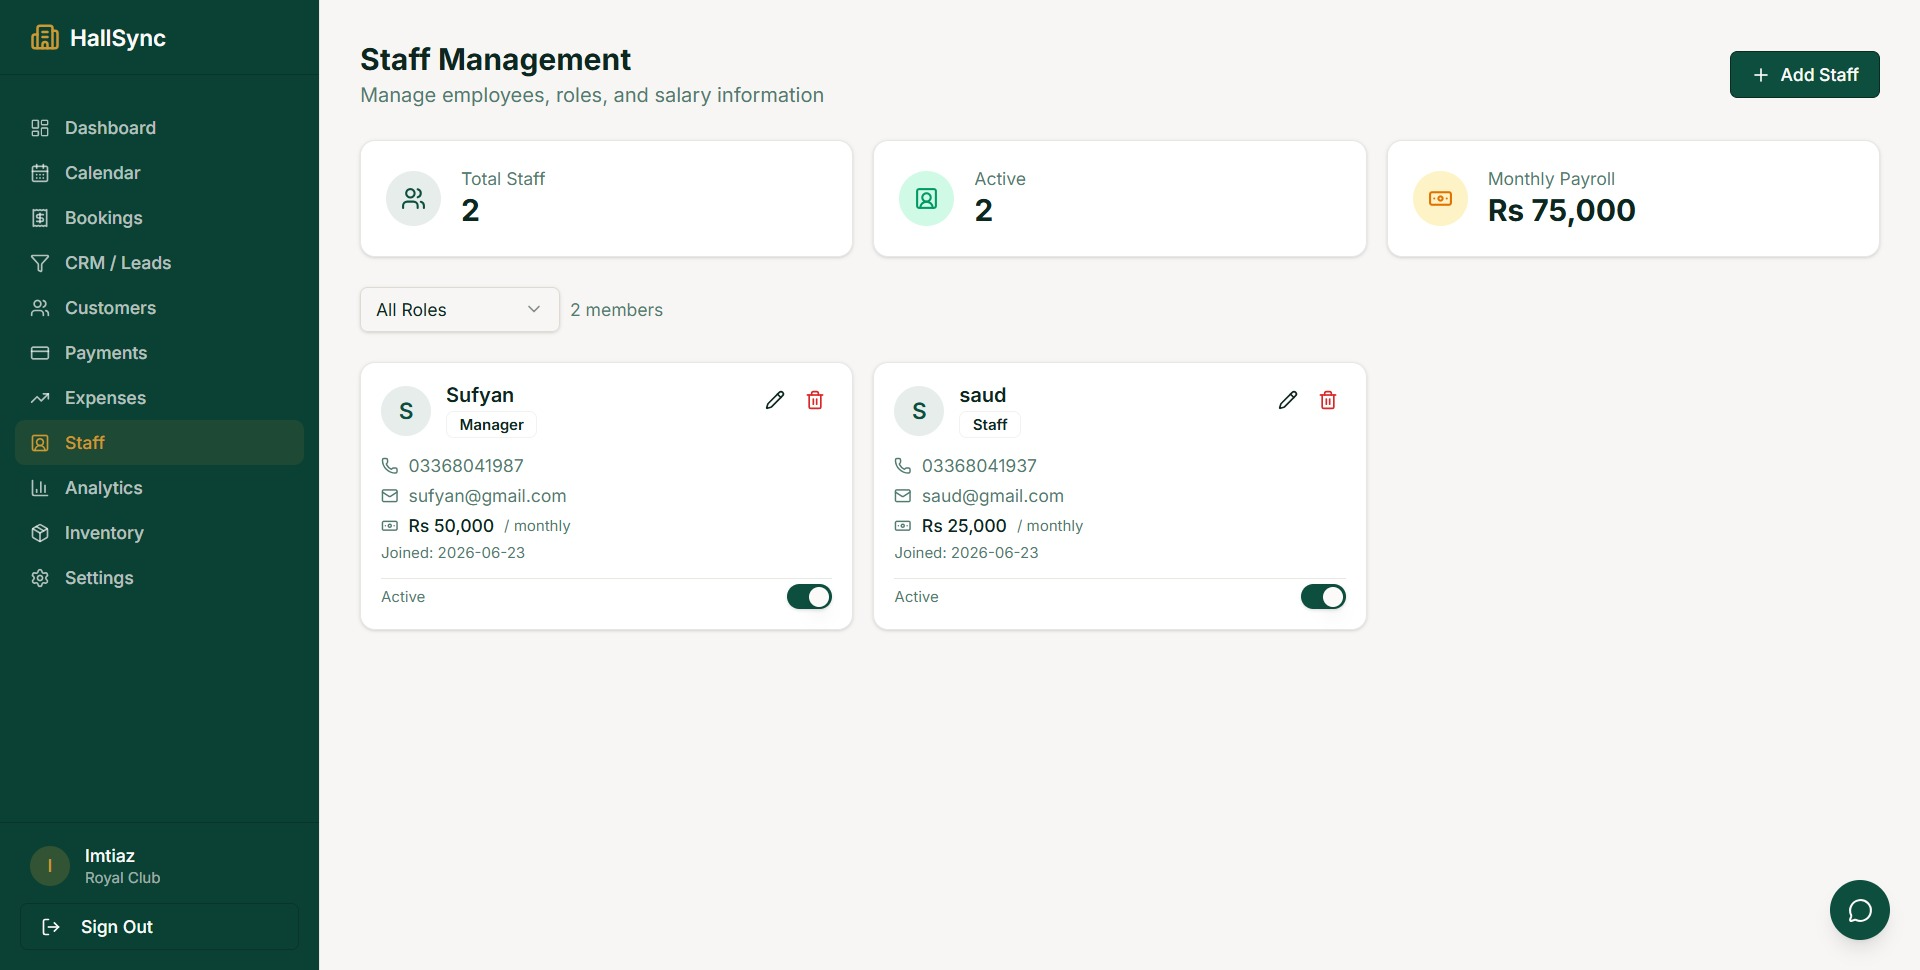The height and width of the screenshot is (970, 1920).
Task: Select Customers in the sidebar
Action: [x=159, y=308]
